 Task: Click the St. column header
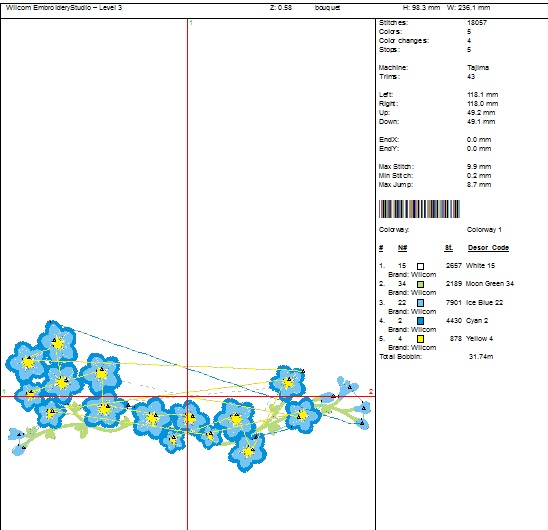[x=449, y=248]
